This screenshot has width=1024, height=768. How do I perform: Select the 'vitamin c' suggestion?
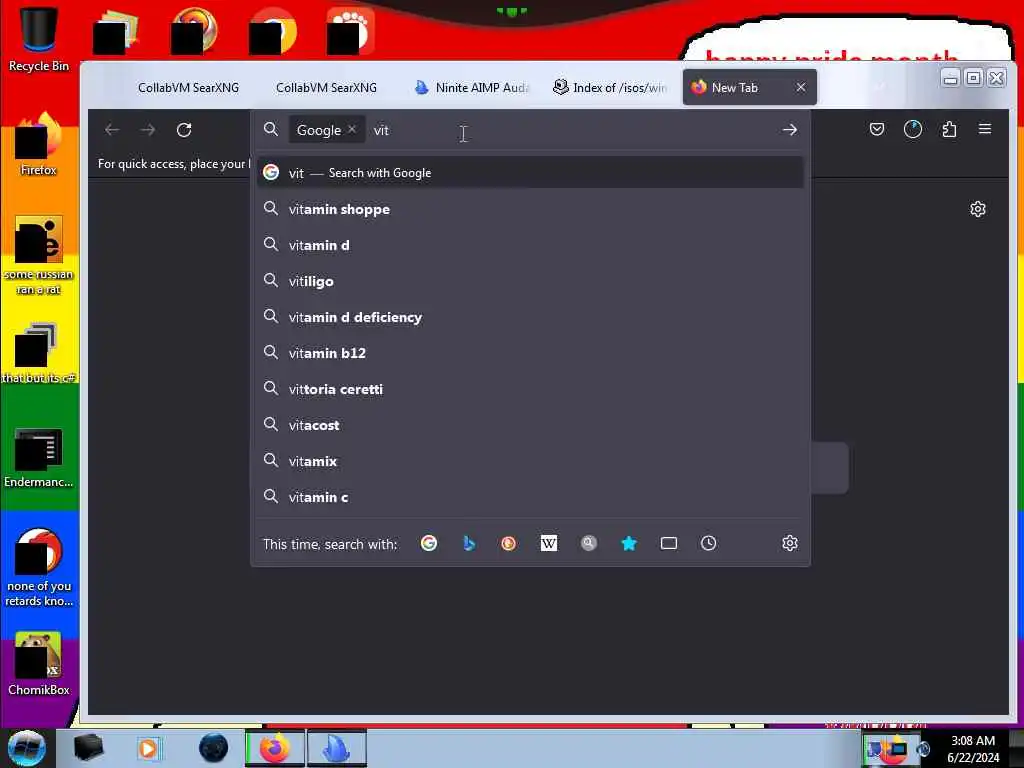tap(530, 497)
